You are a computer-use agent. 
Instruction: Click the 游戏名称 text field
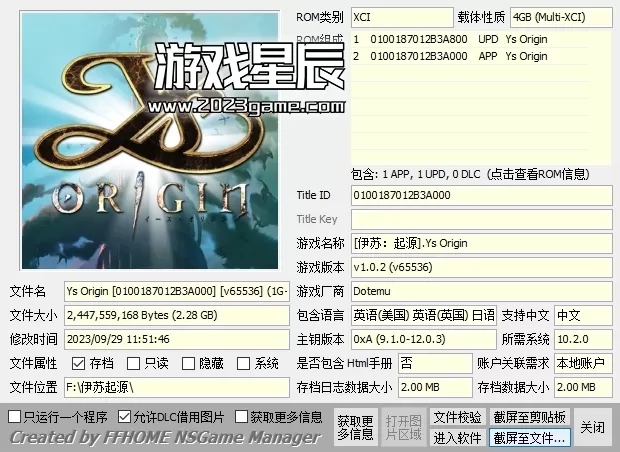(481, 243)
